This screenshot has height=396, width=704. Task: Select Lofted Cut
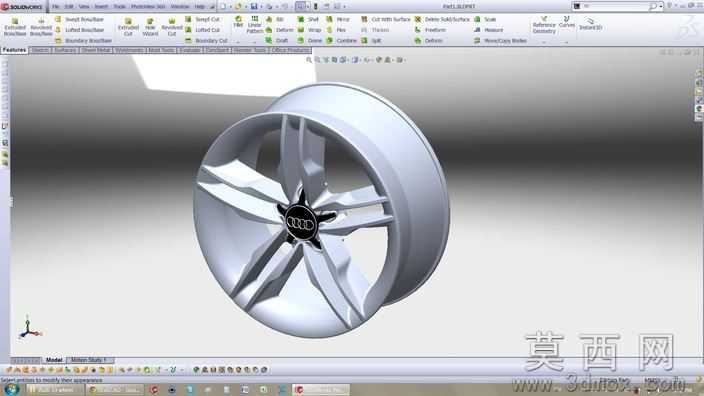tap(202, 30)
